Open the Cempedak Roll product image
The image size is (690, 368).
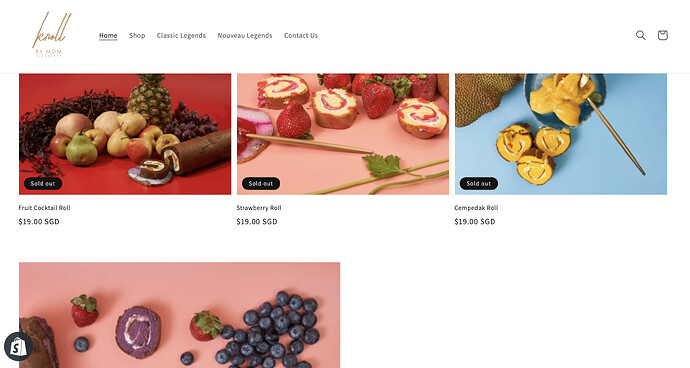[x=561, y=134]
